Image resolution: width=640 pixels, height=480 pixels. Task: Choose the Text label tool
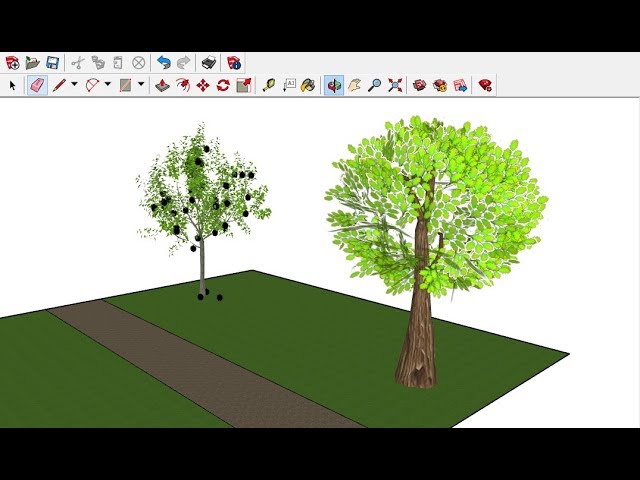289,85
